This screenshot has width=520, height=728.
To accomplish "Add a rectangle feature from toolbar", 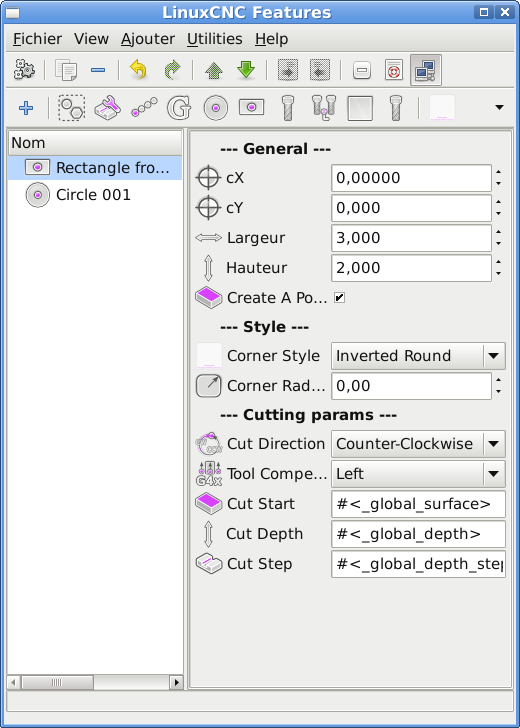I will (252, 108).
